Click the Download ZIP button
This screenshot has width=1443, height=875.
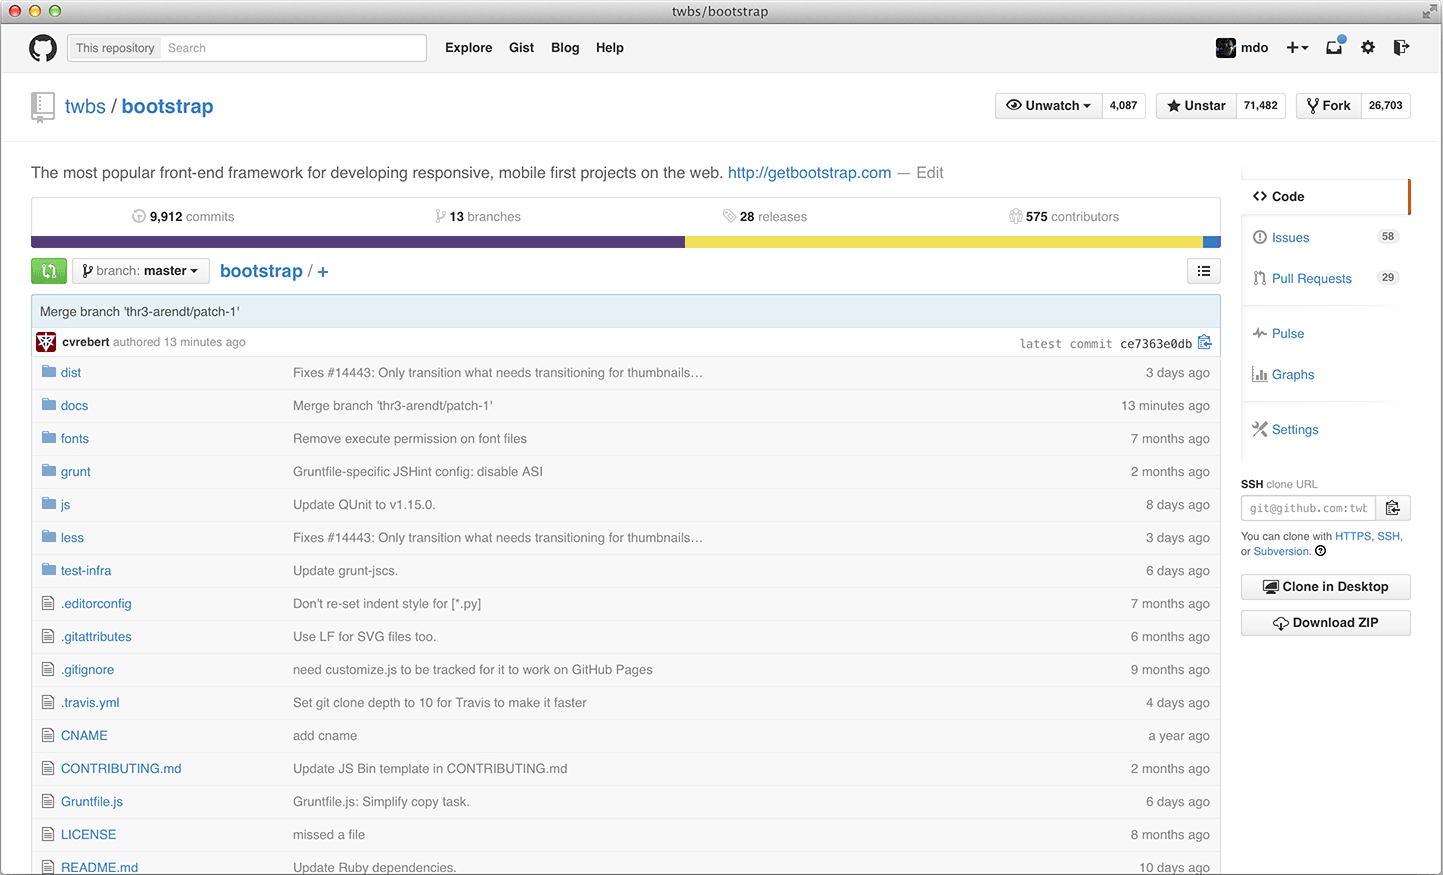pyautogui.click(x=1325, y=622)
